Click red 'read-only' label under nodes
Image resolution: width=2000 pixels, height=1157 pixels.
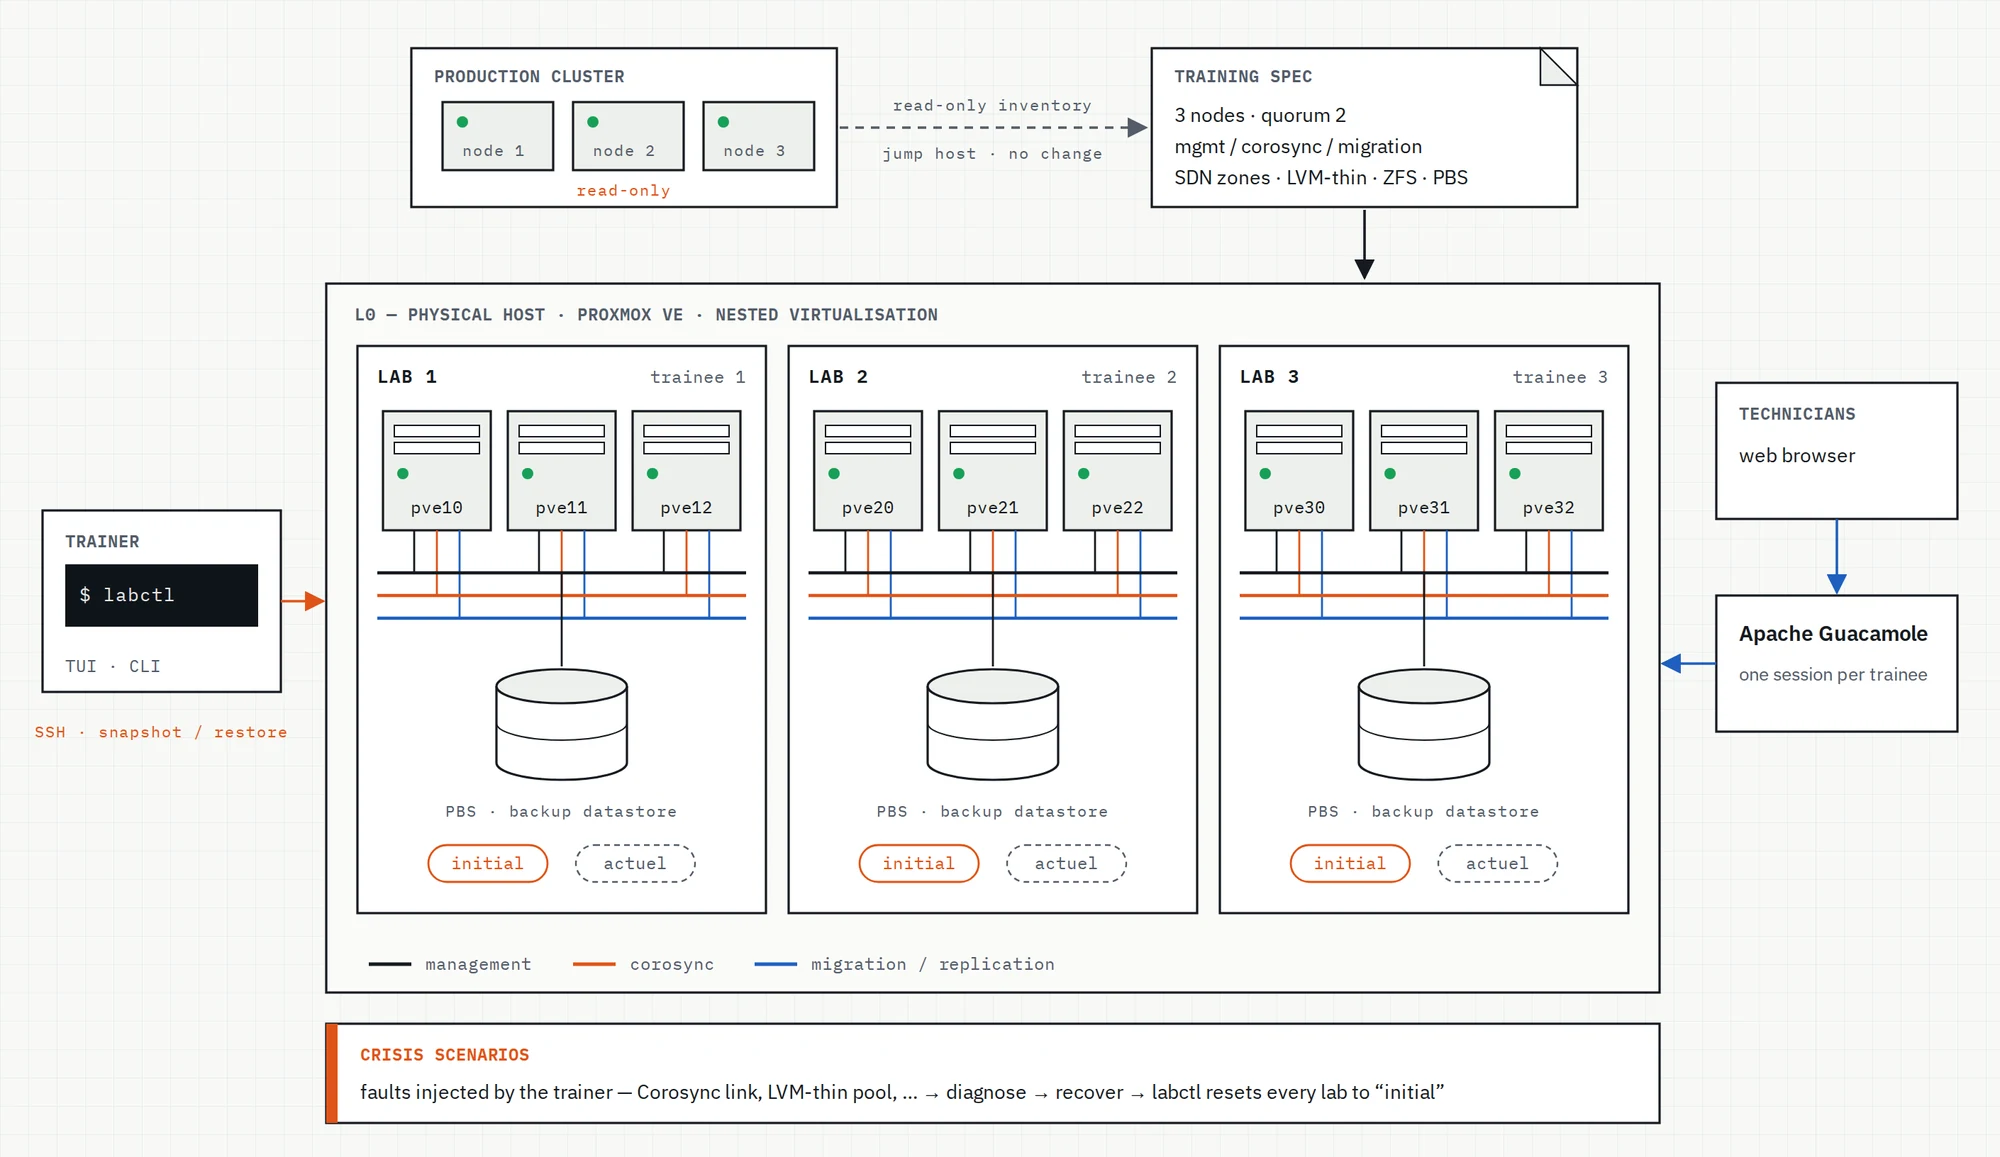point(623,191)
